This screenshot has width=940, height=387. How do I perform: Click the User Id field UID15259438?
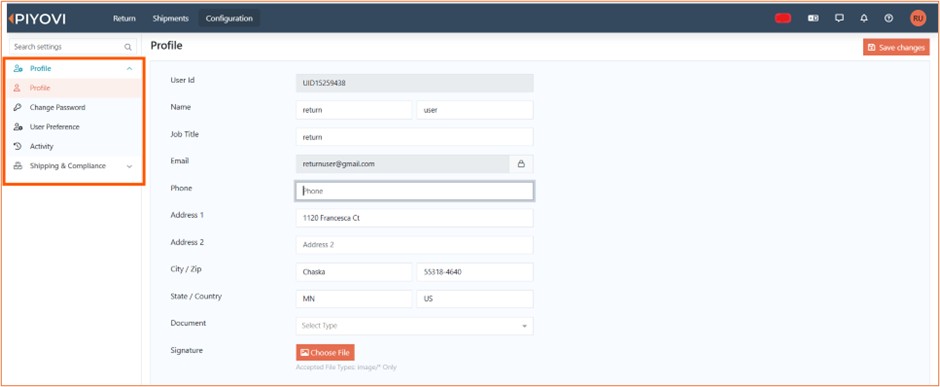[414, 83]
